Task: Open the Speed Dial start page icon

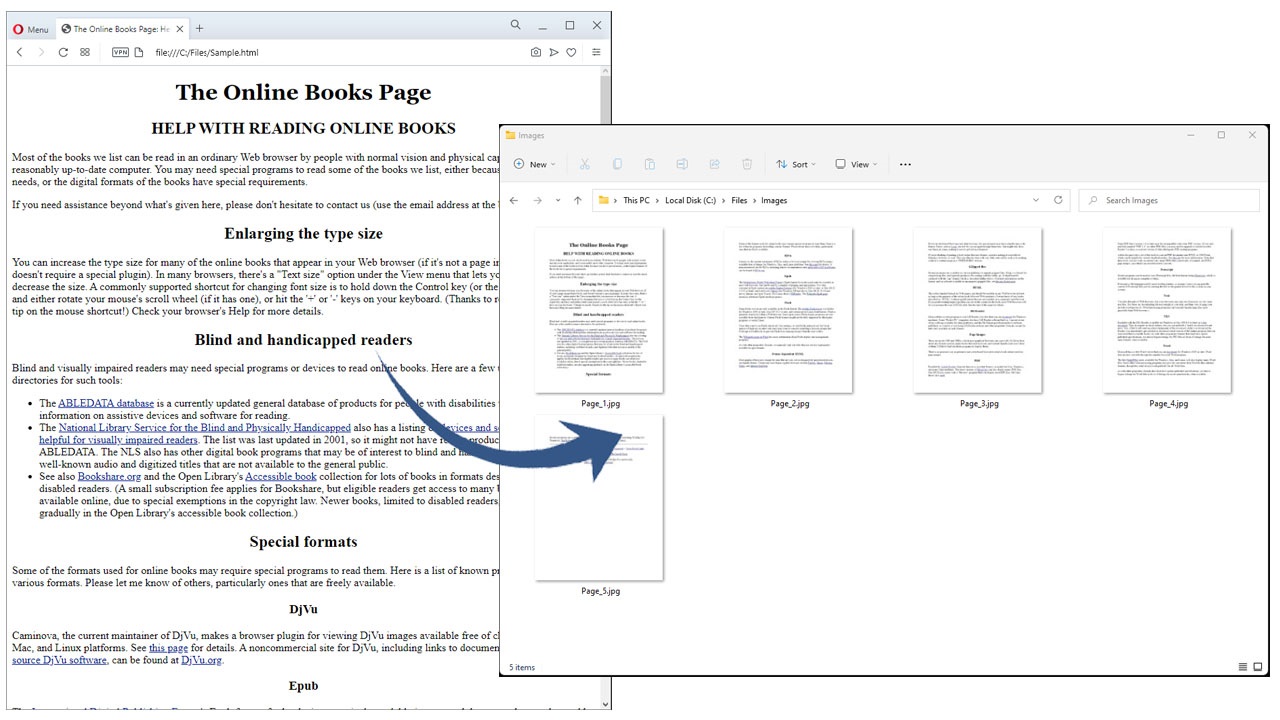Action: [85, 52]
